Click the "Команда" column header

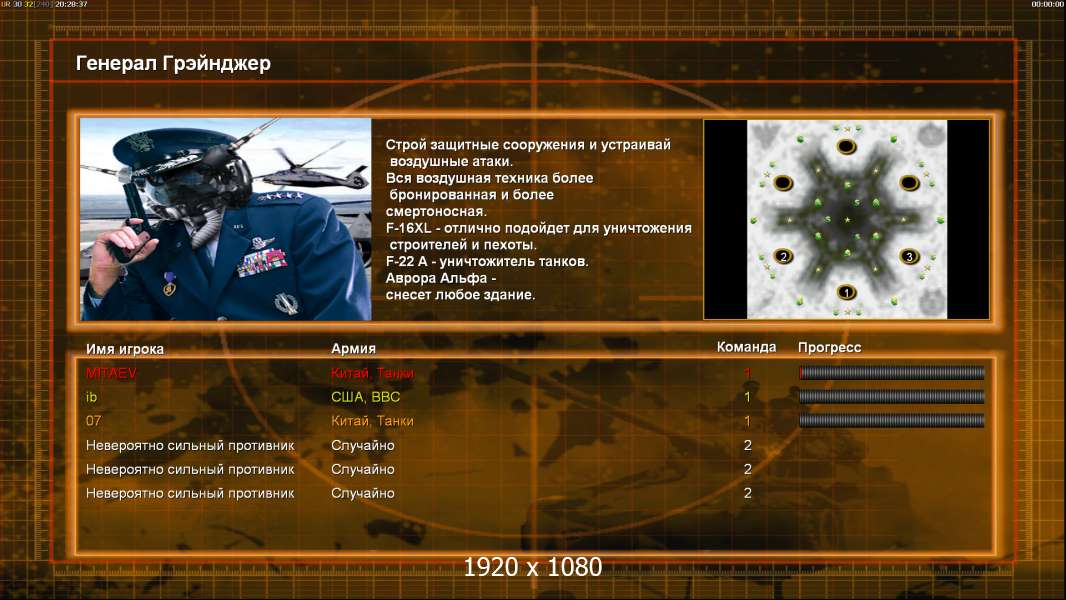click(746, 347)
